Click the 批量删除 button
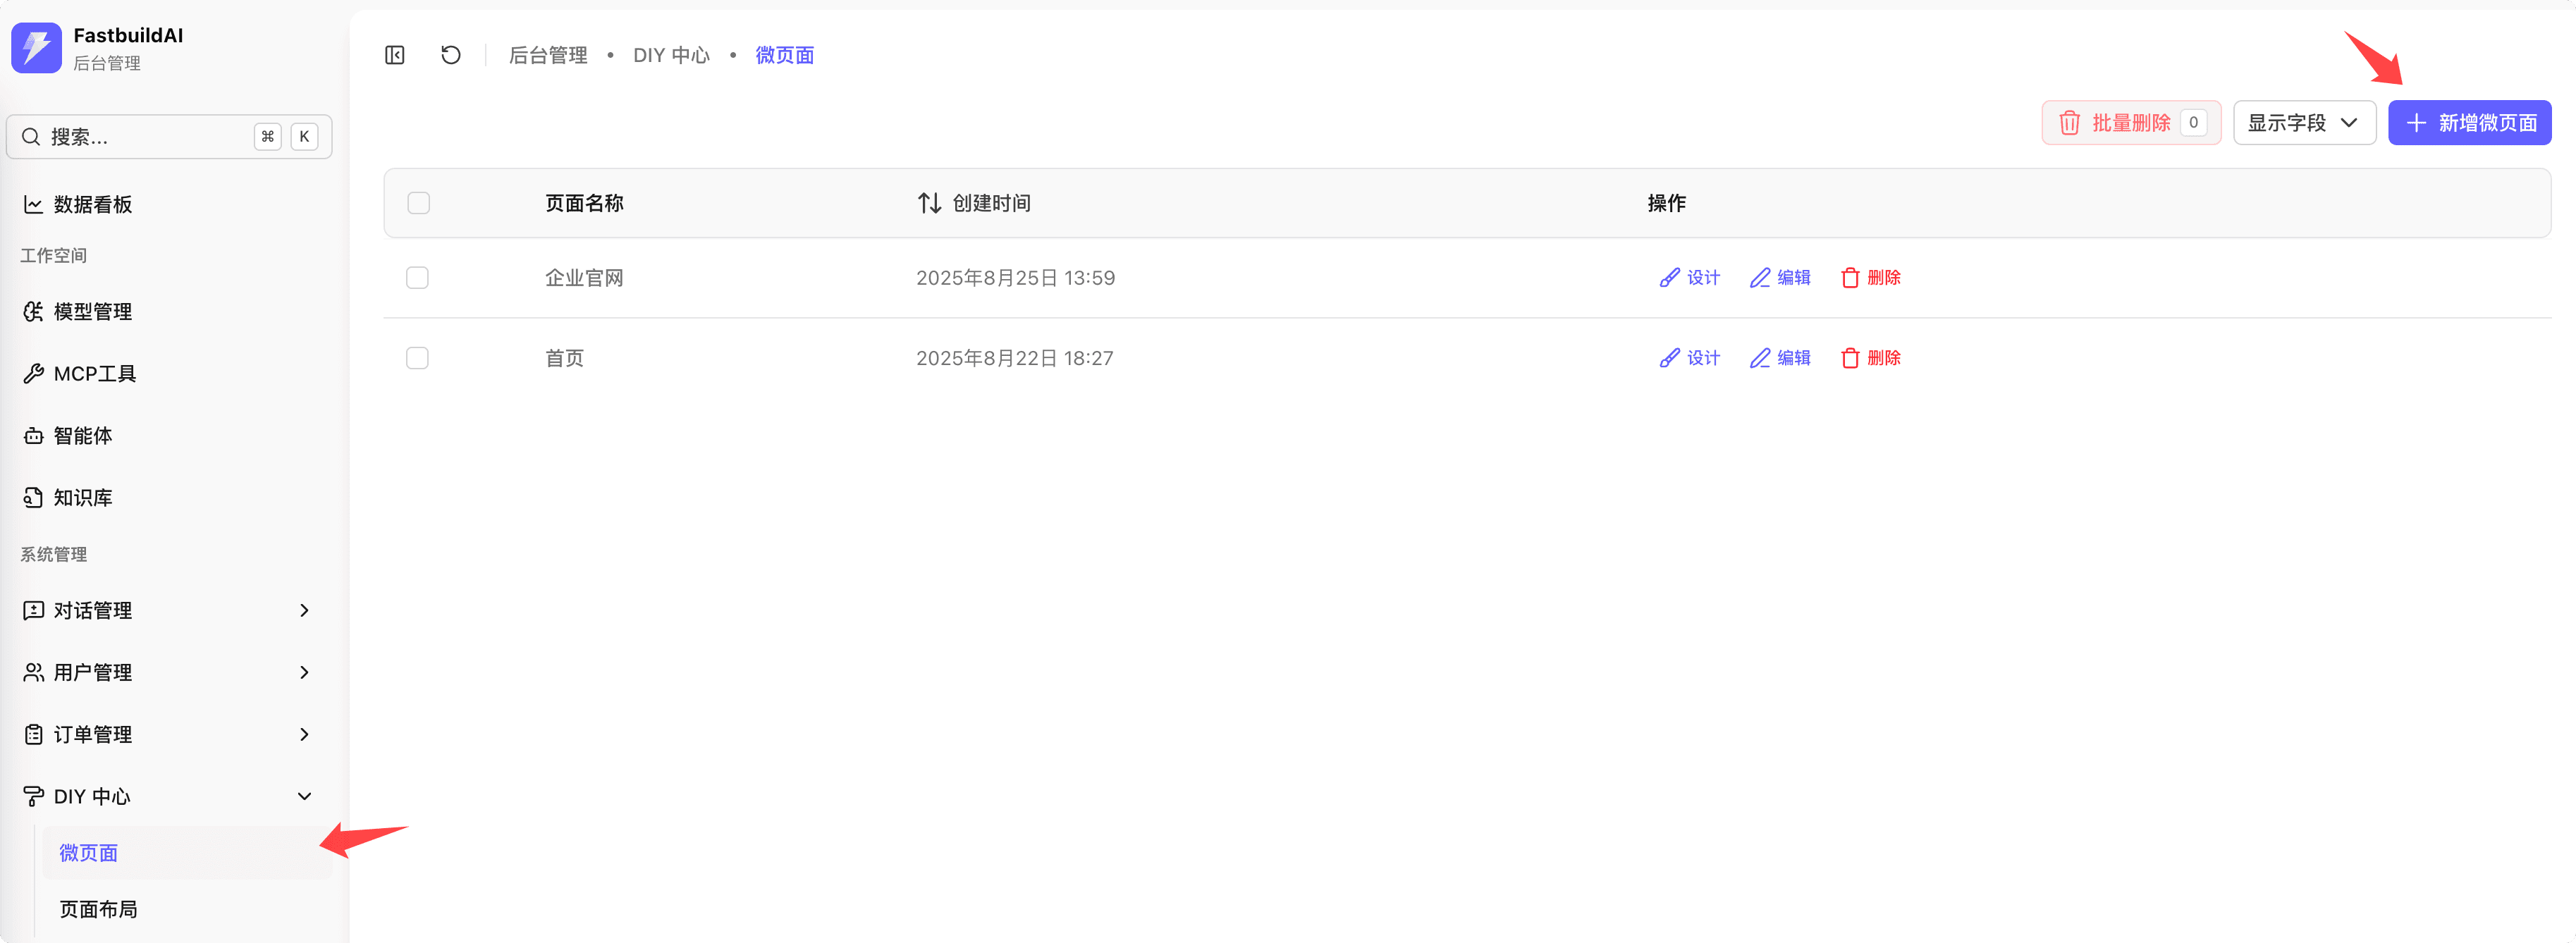 click(2130, 123)
